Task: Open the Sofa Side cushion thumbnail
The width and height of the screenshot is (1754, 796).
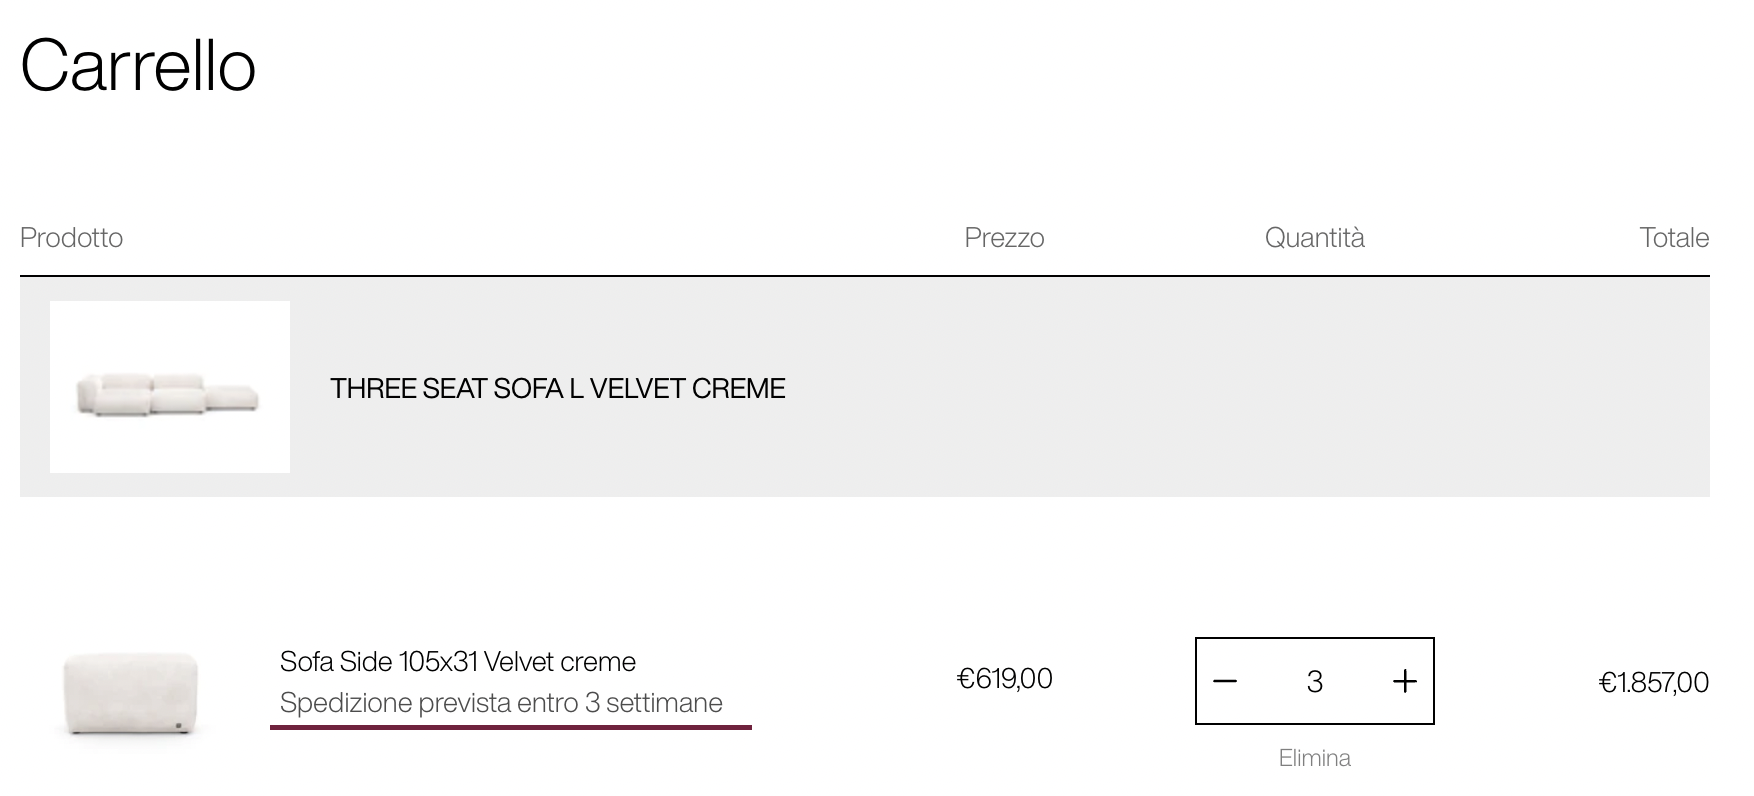Action: [x=130, y=692]
